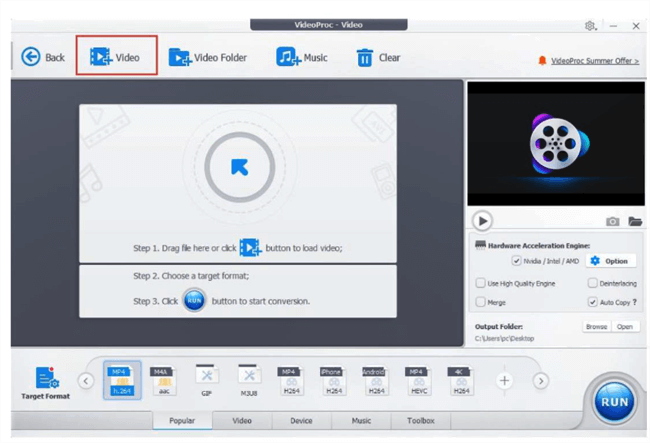This screenshot has width=650, height=443.
Task: Switch to the Popular tab
Action: (182, 420)
